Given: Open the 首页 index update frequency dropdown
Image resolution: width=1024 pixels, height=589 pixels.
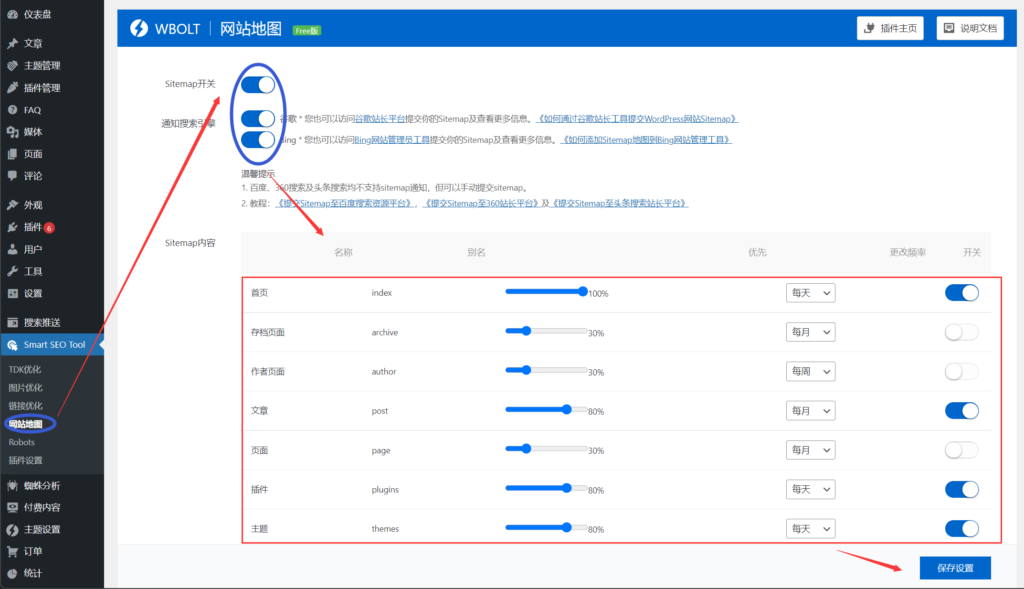Looking at the screenshot, I should click(810, 293).
